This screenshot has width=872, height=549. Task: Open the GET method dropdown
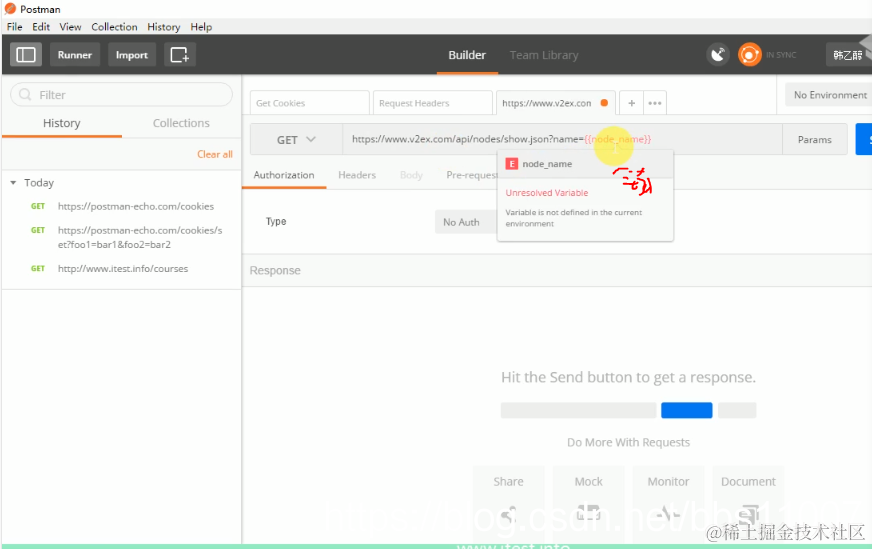[x=296, y=140]
